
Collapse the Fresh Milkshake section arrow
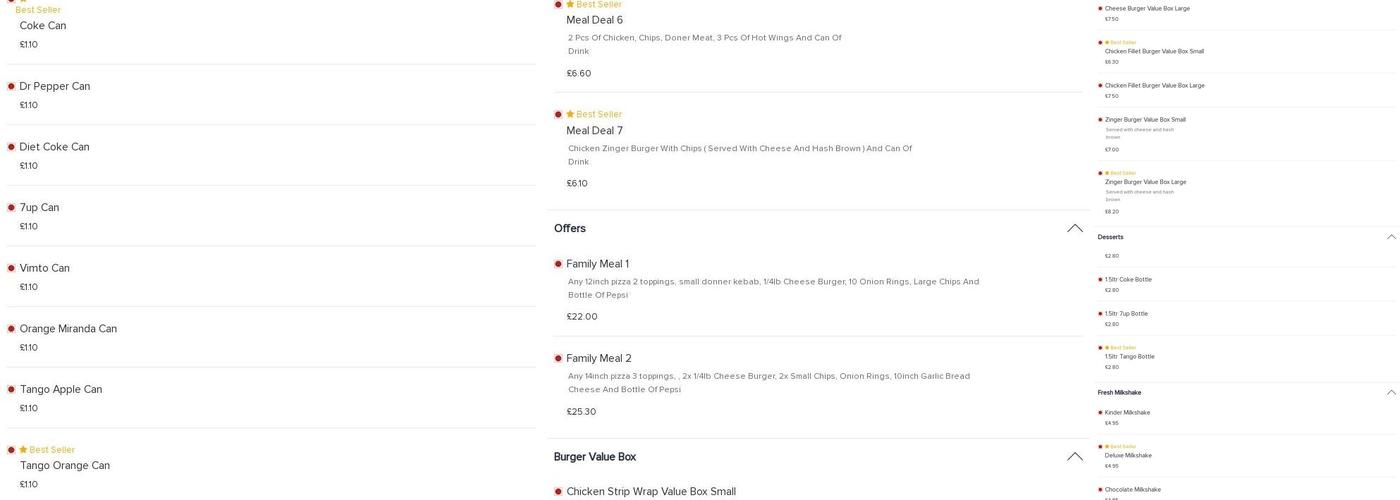coord(1391,393)
